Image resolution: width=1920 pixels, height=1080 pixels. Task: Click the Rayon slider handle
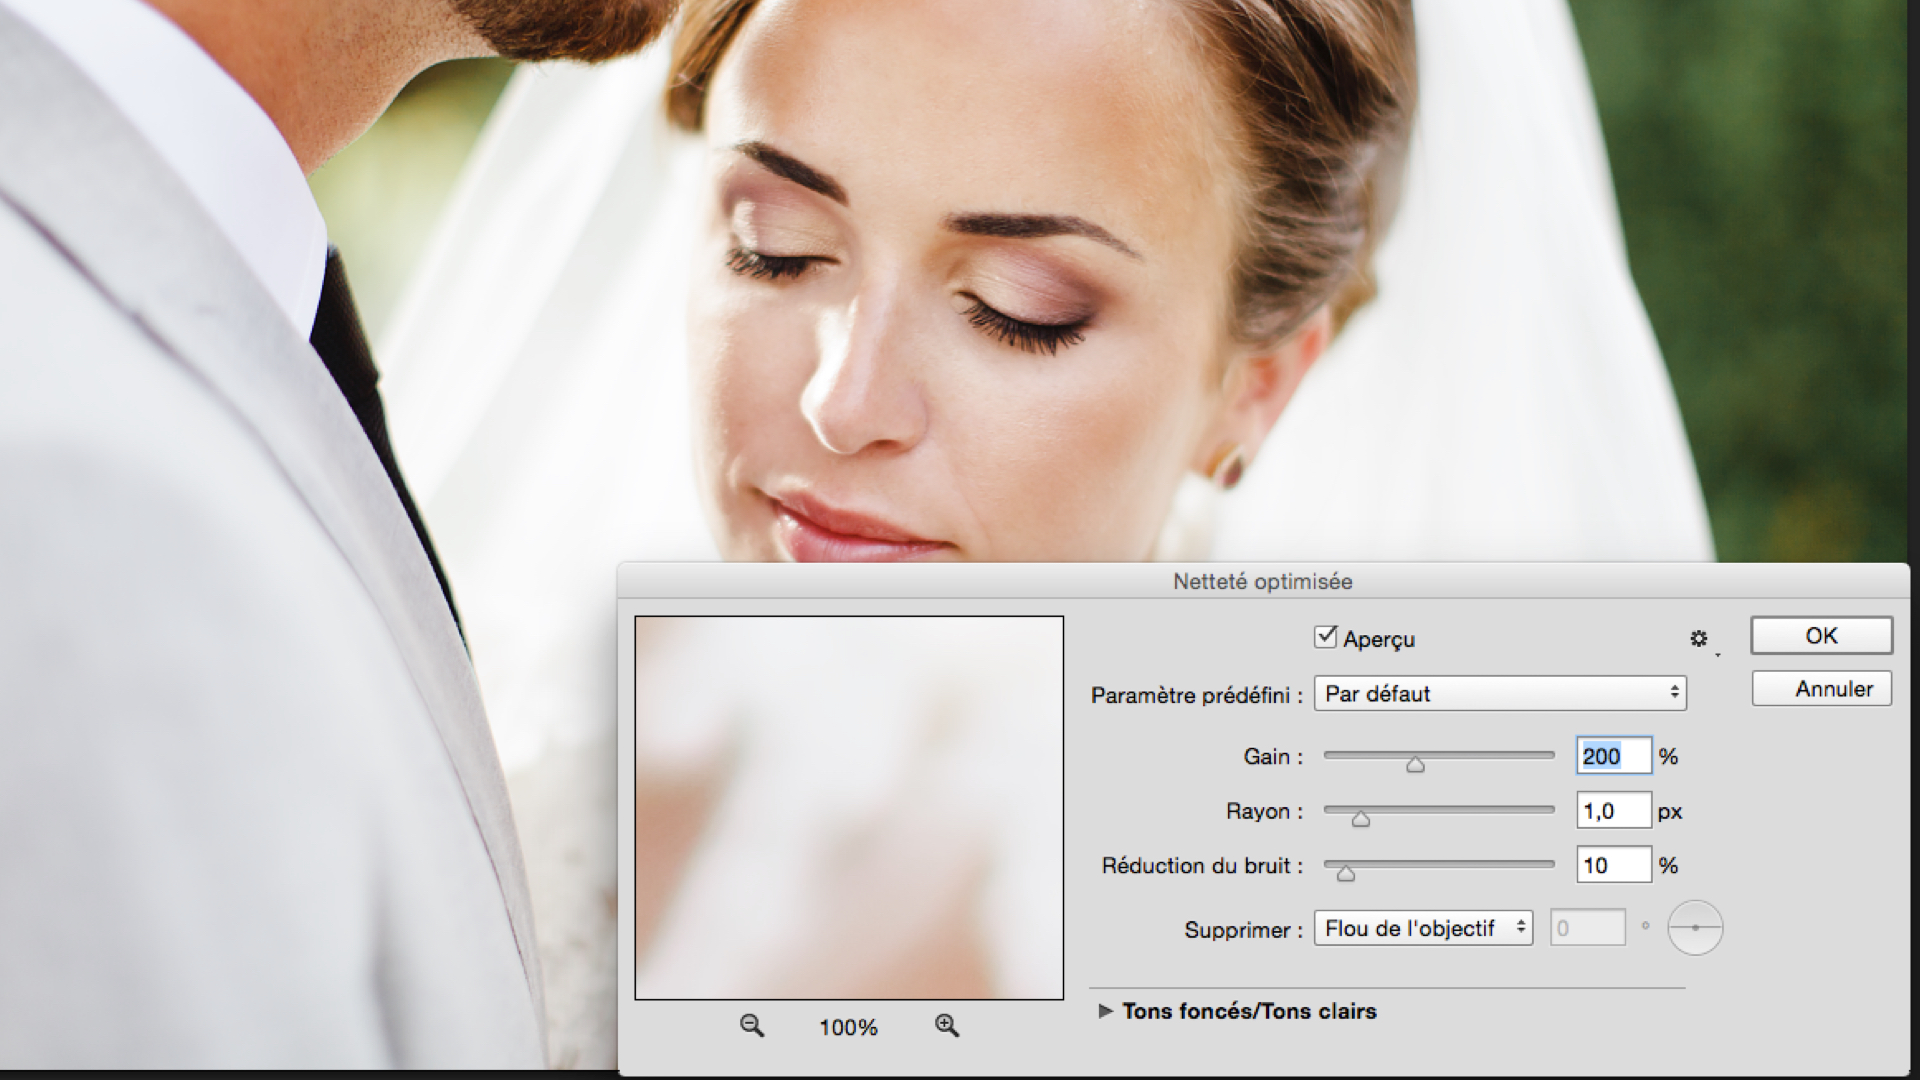[x=1361, y=819]
